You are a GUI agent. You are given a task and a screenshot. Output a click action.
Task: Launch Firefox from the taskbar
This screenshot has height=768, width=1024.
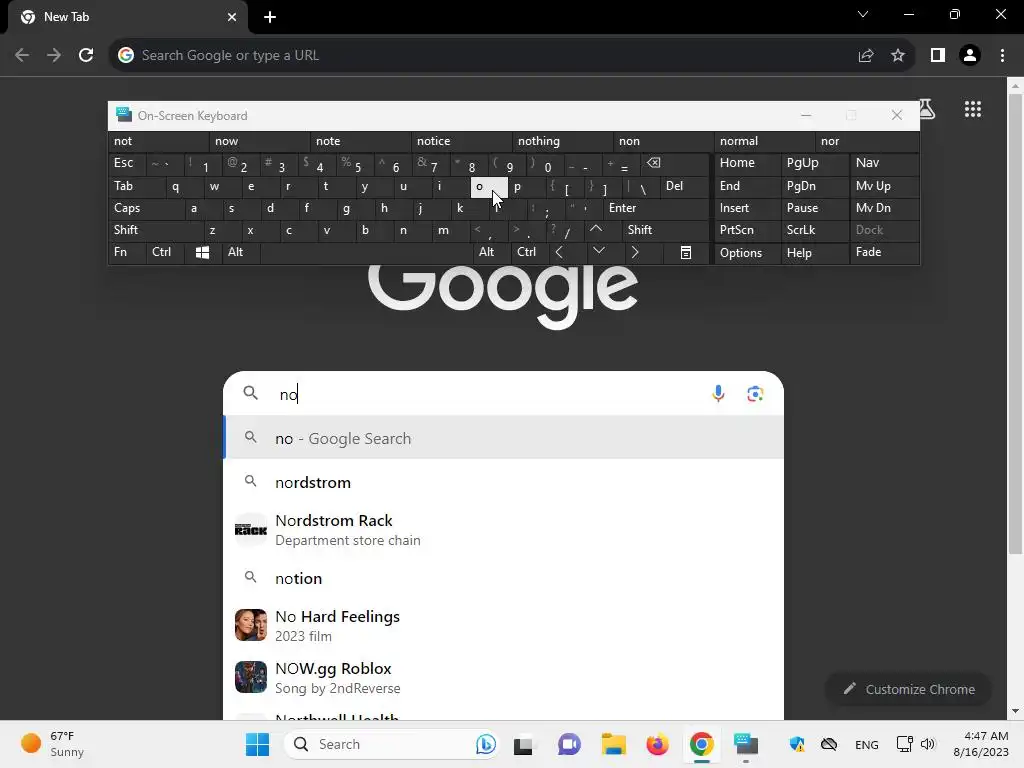(657, 744)
